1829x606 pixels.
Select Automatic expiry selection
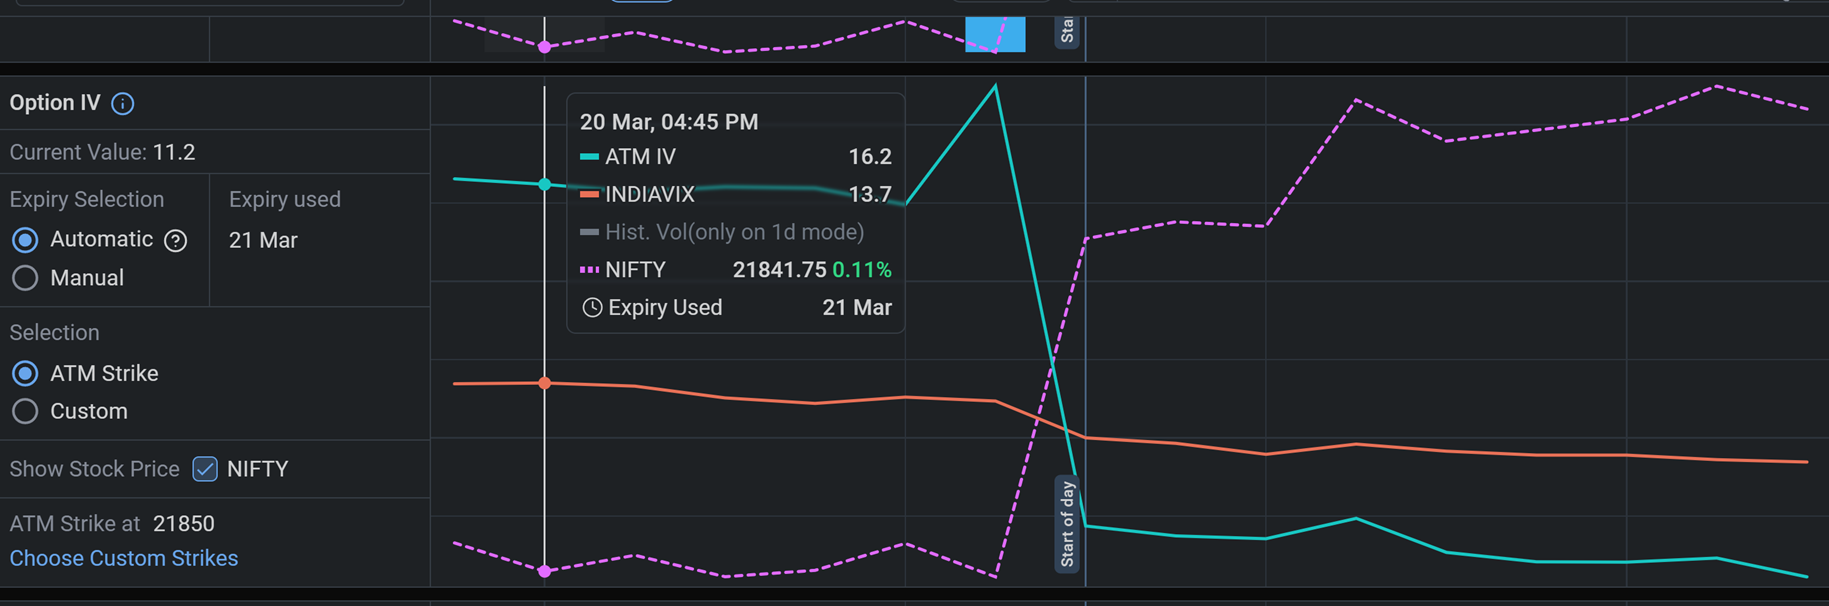25,240
